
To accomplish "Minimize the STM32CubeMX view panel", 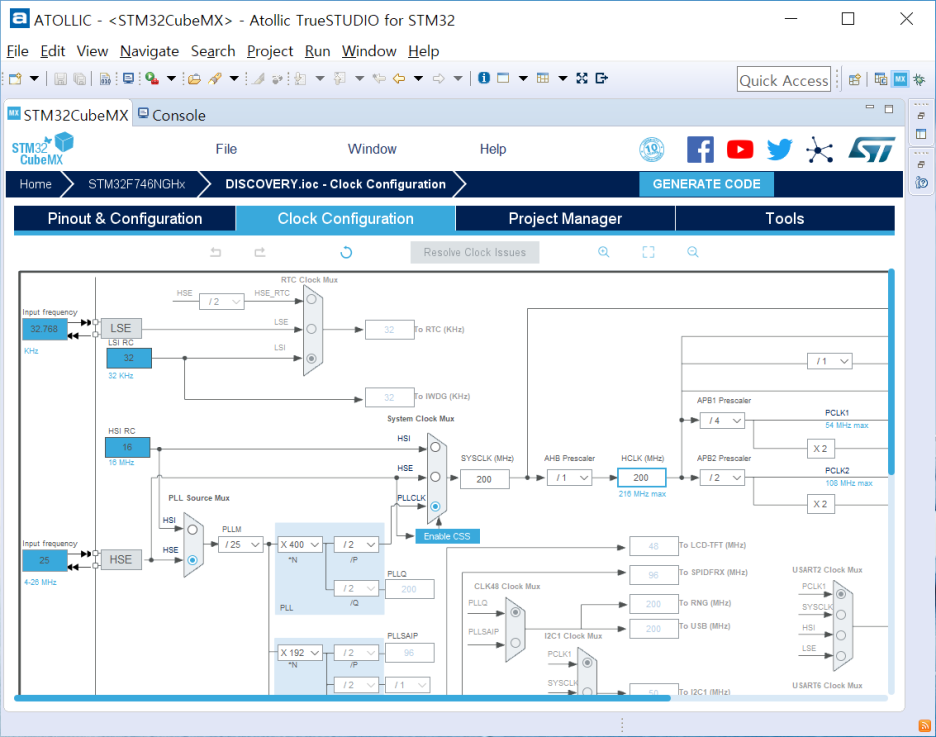I will [x=870, y=107].
